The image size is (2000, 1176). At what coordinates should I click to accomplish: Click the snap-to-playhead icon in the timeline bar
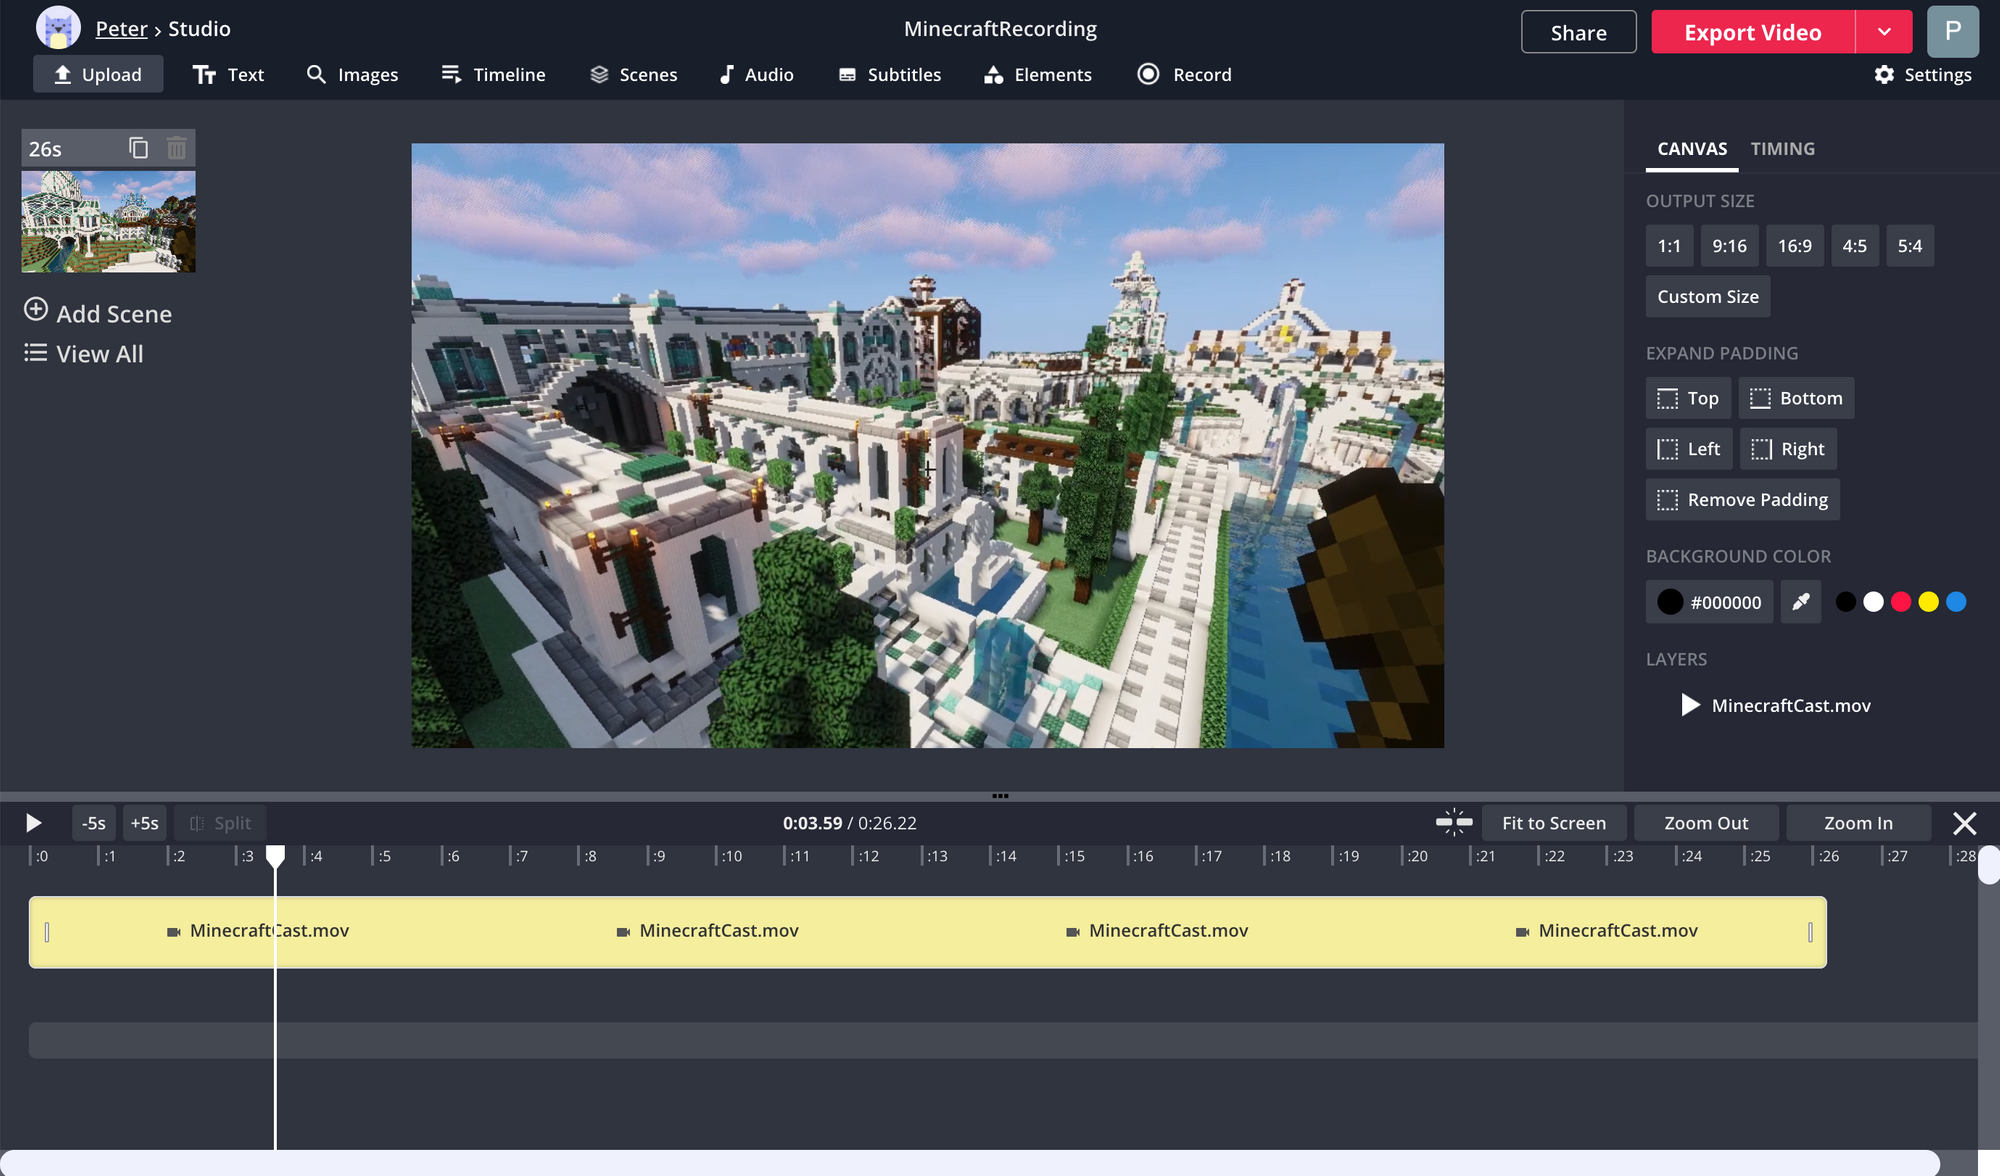click(x=1454, y=823)
